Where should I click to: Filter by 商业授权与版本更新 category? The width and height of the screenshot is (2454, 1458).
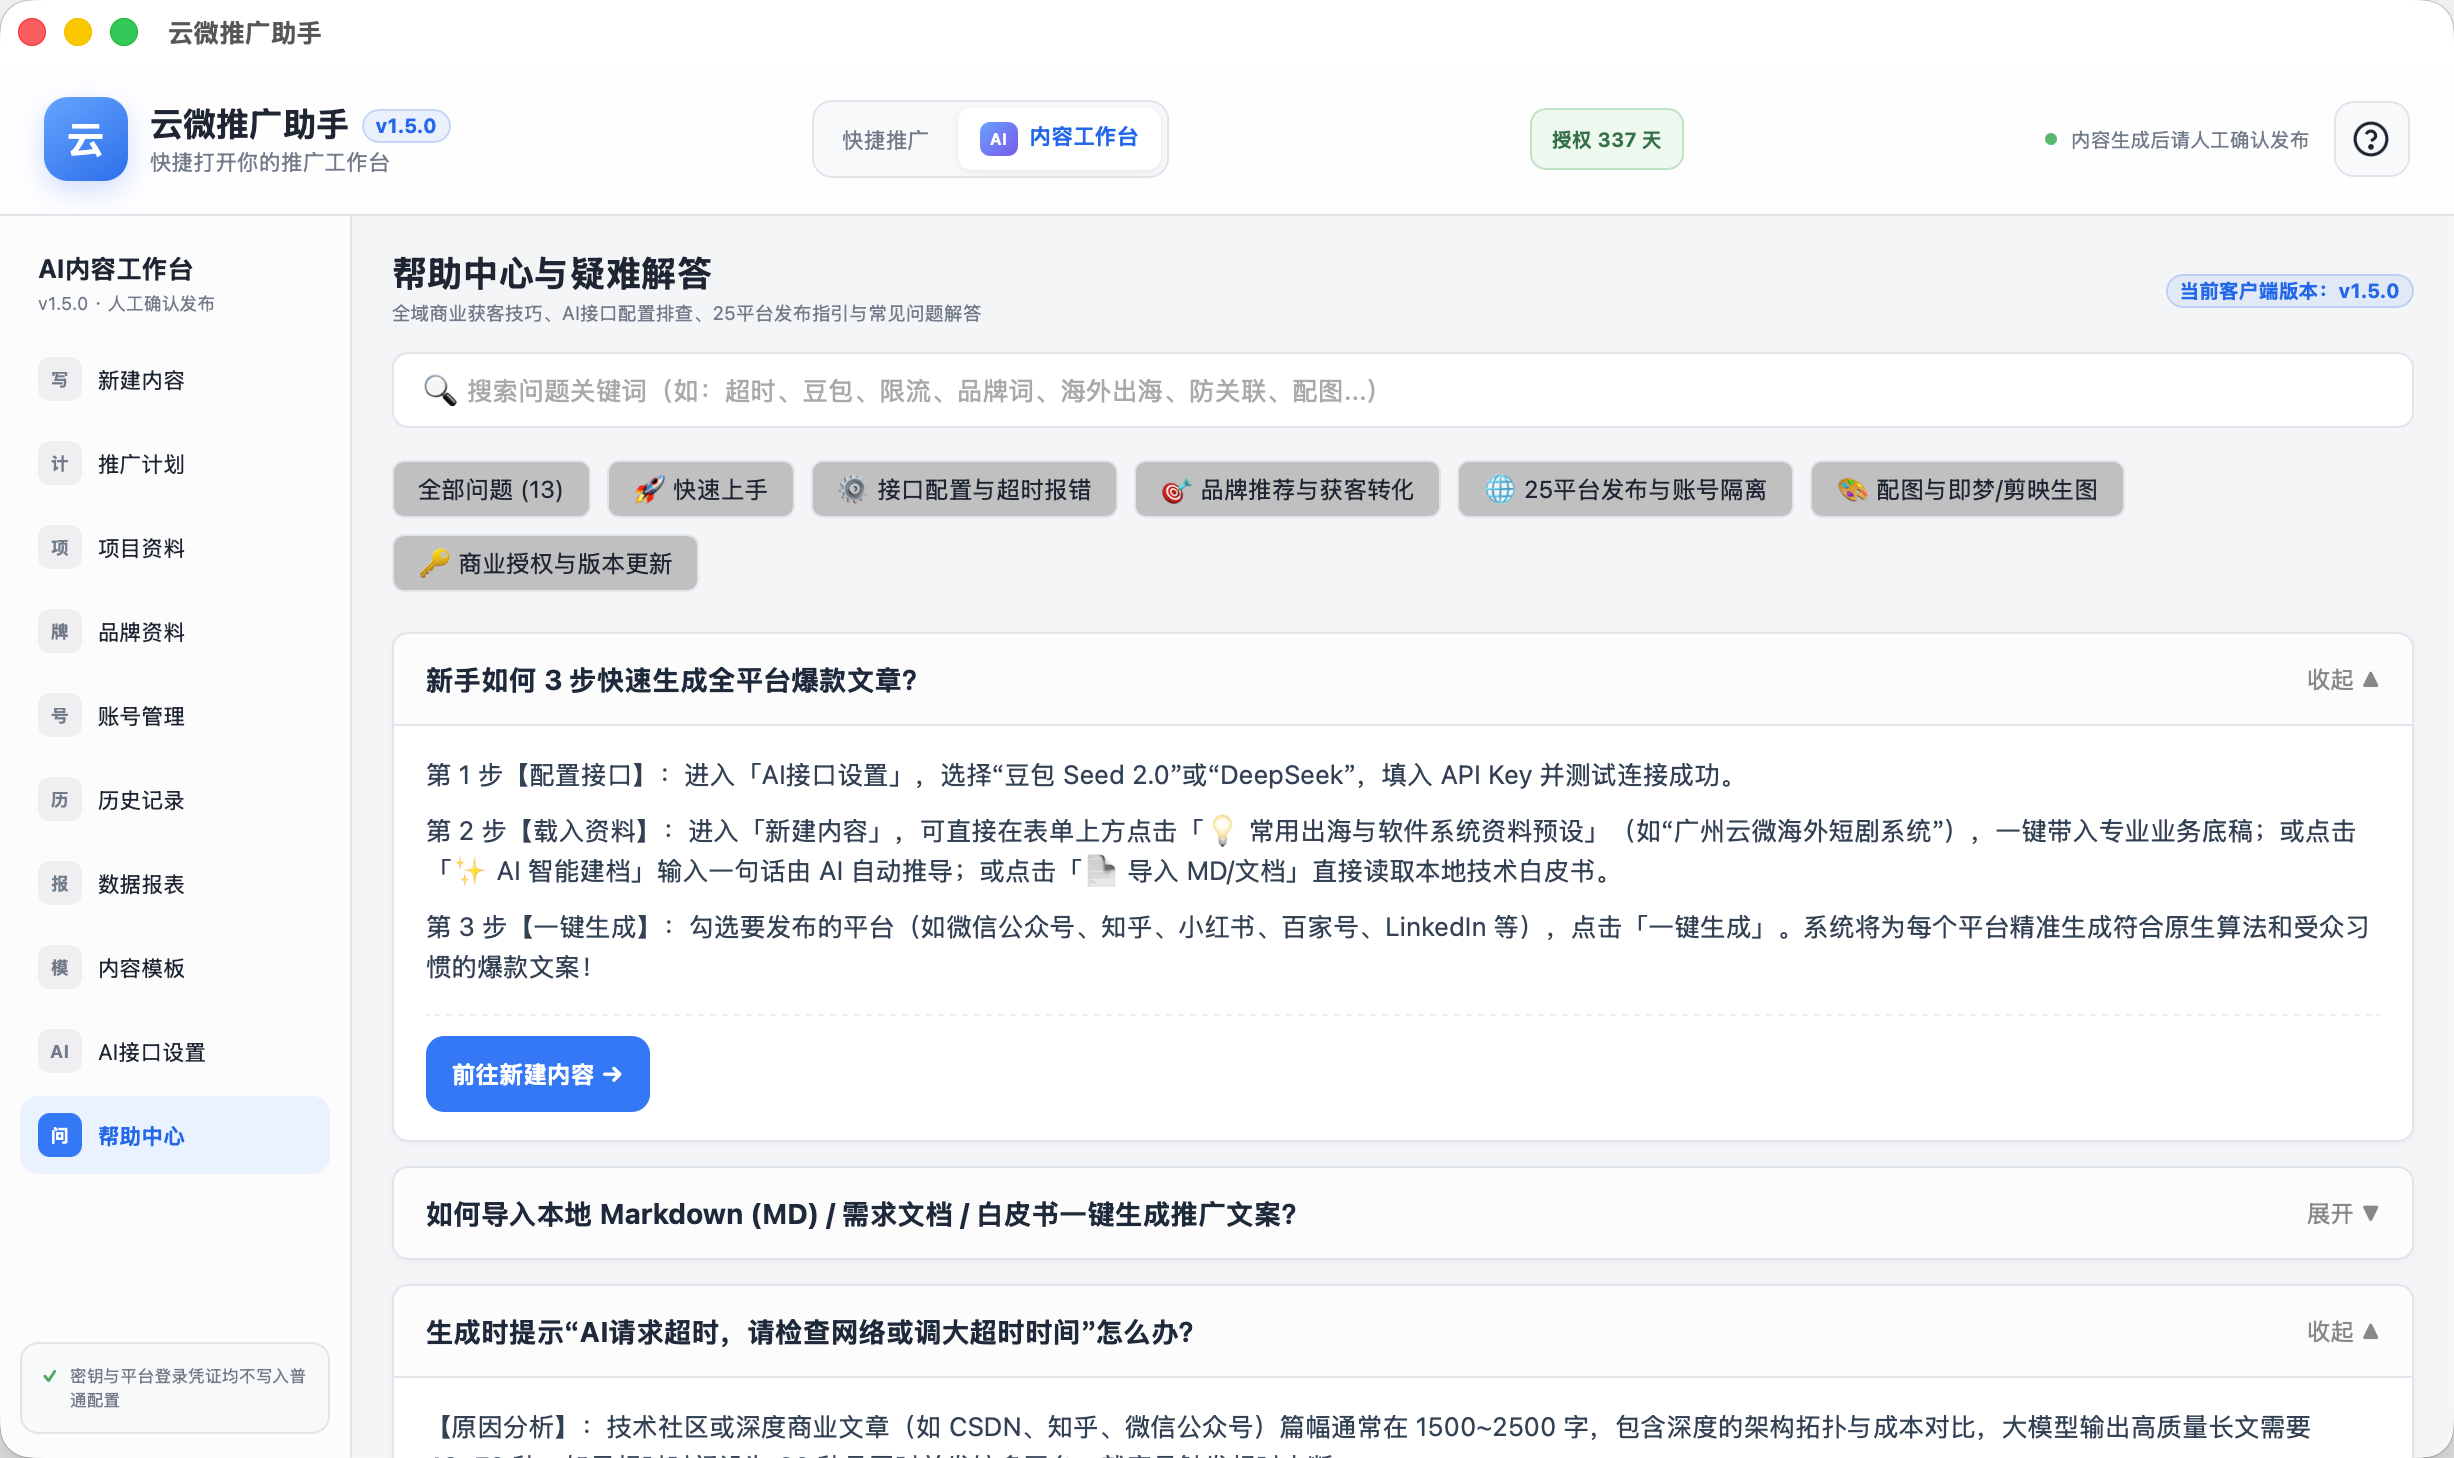pyautogui.click(x=545, y=563)
